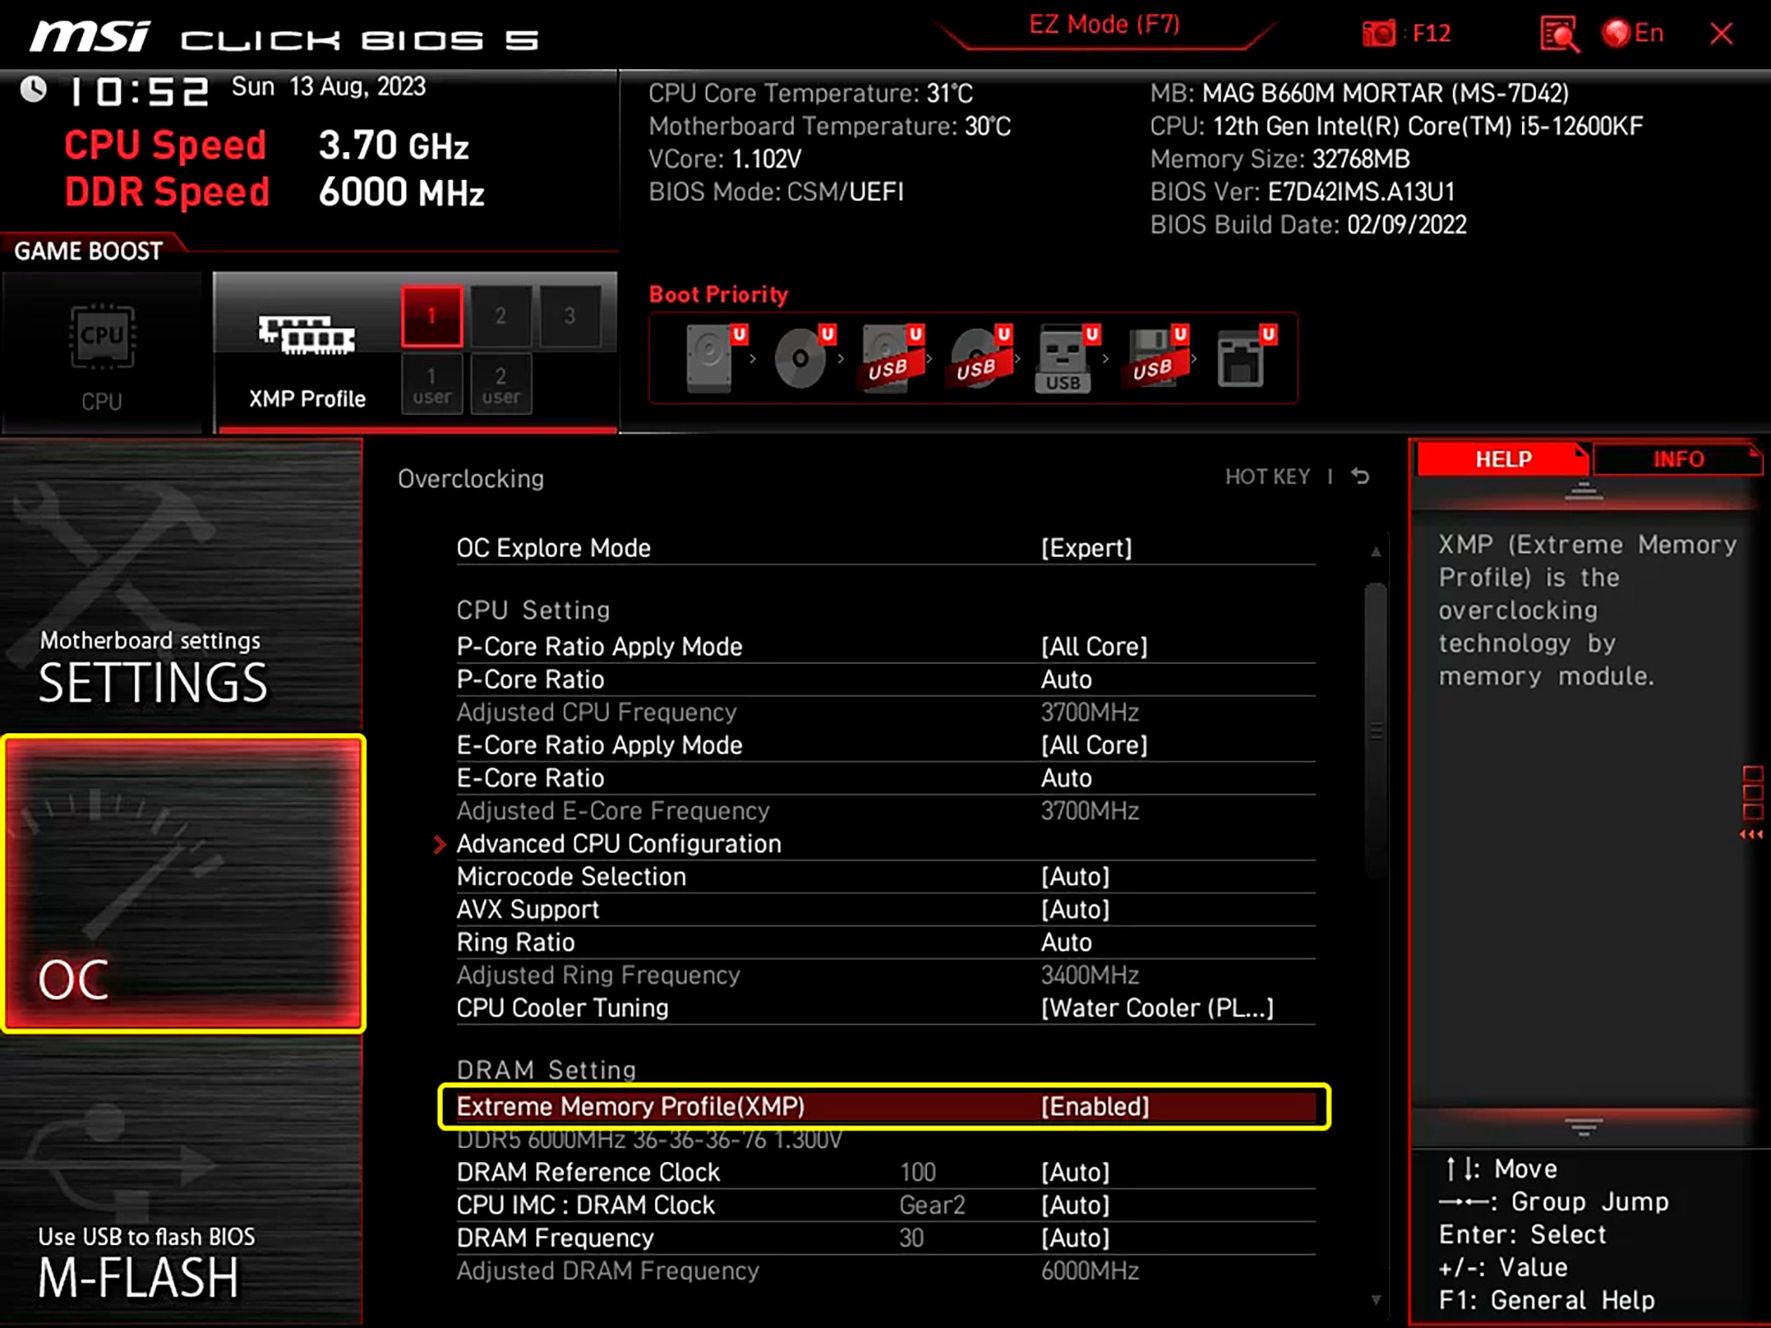Click the first hard disk boot priority icon
1771x1328 pixels.
tap(715, 357)
